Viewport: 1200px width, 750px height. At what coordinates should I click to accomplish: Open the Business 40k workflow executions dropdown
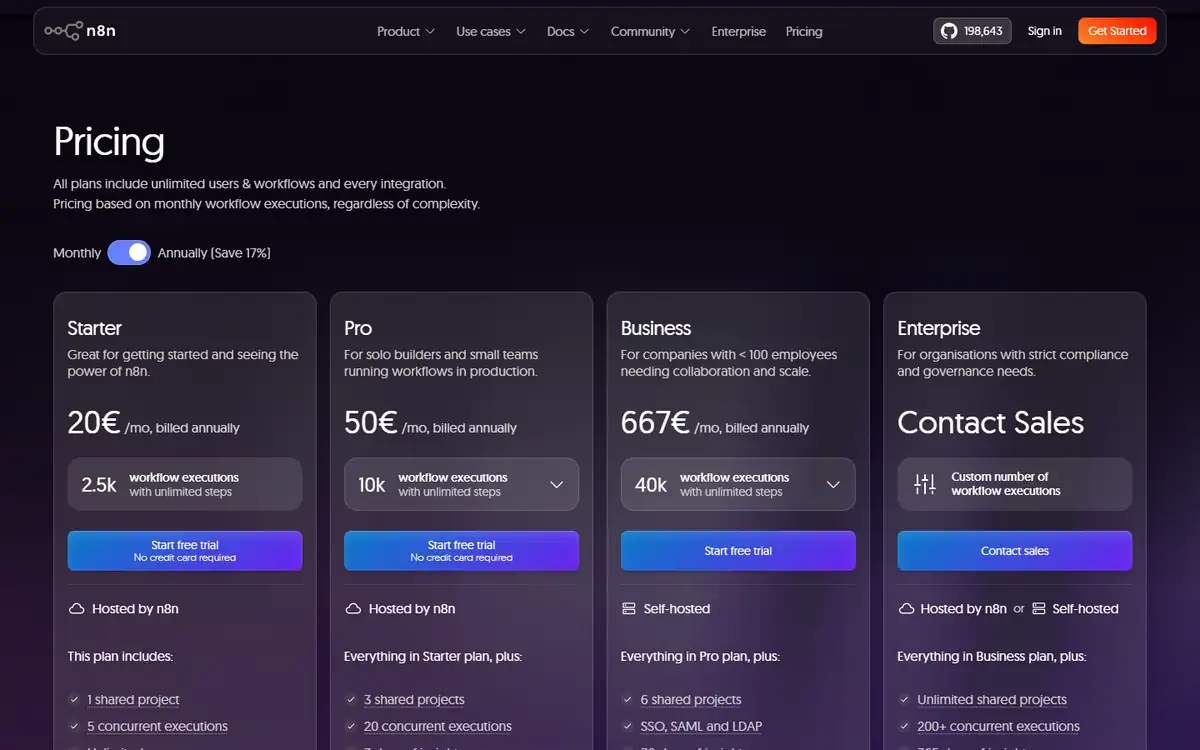(738, 484)
